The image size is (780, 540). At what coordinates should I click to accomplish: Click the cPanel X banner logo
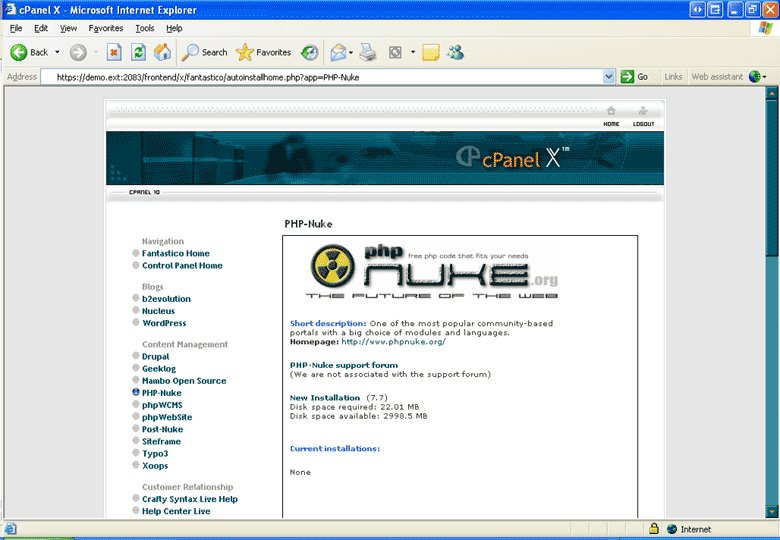click(512, 158)
